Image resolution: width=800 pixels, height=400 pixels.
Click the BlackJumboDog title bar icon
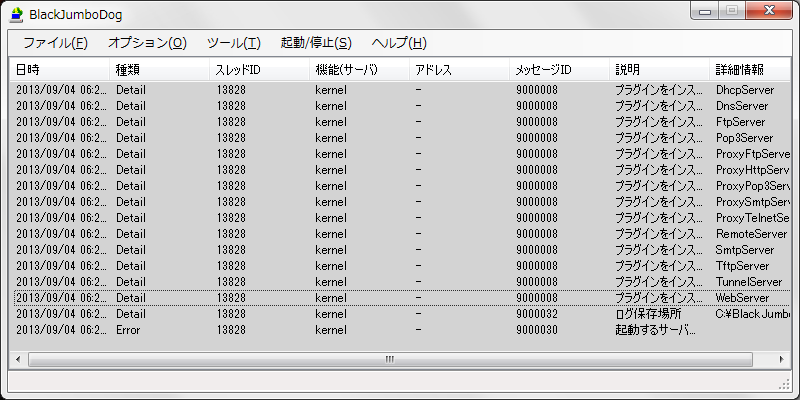pyautogui.click(x=17, y=15)
